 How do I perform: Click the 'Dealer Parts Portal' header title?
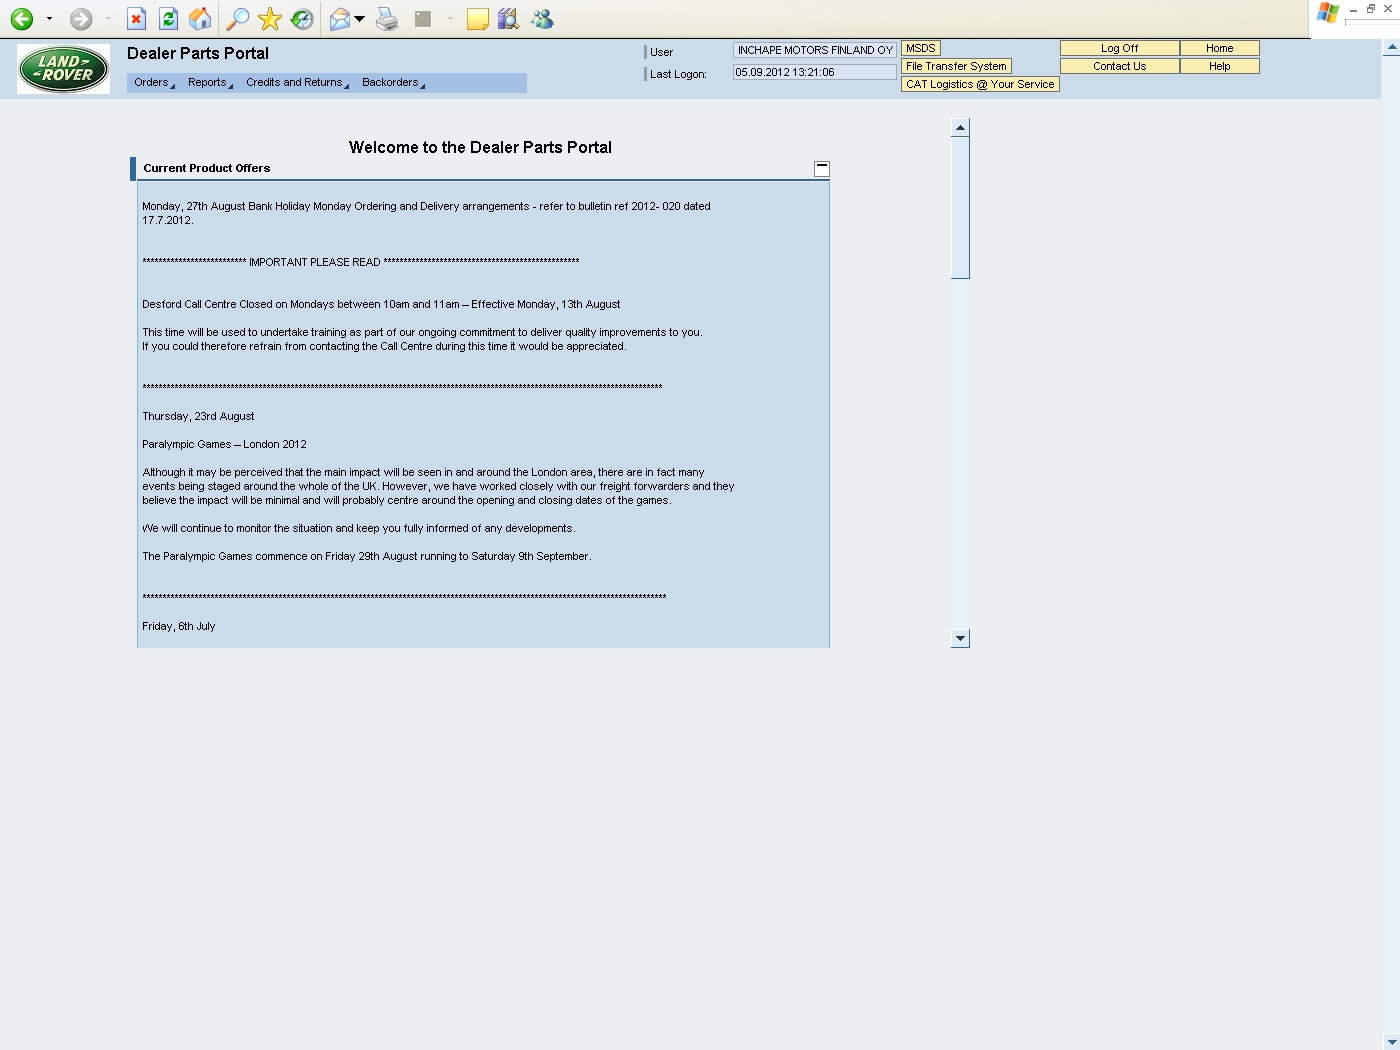point(198,53)
